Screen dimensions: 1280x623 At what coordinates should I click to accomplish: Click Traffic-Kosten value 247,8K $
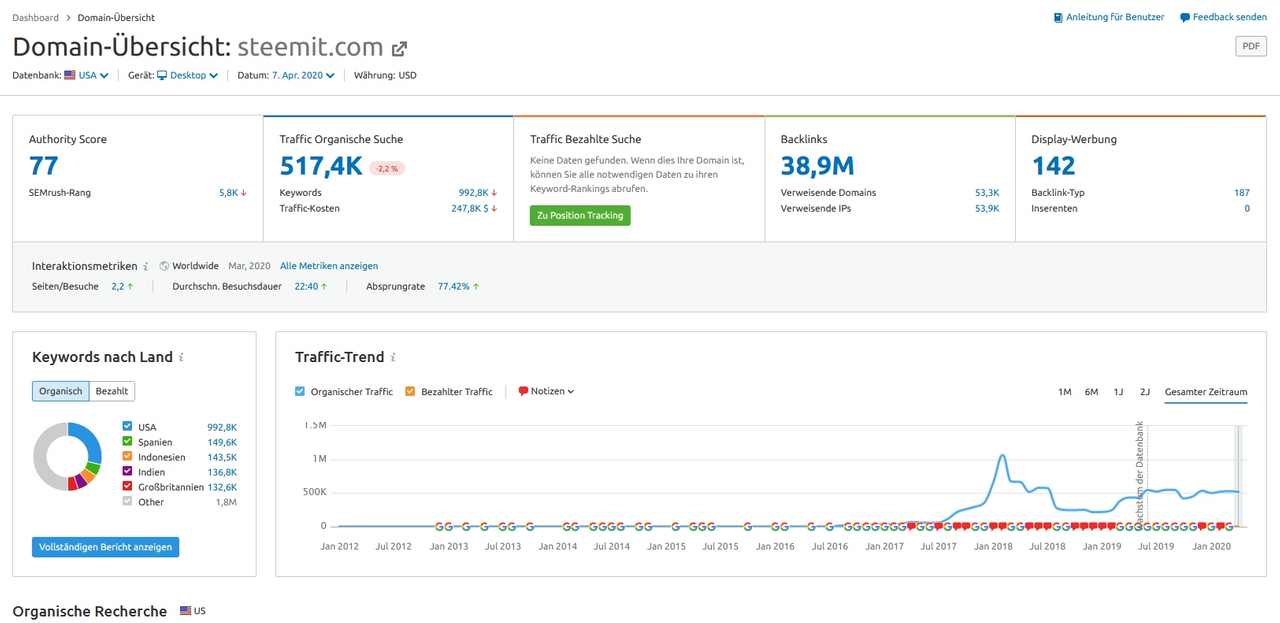470,209
